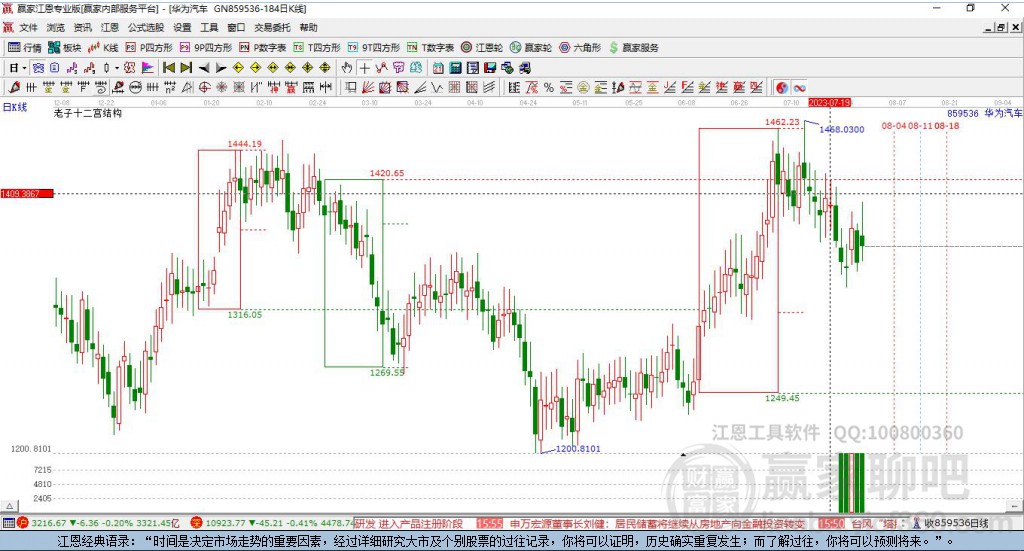The width and height of the screenshot is (1024, 551).
Task: Expand the candlestick style dropdown arrow
Action: [x=117, y=68]
